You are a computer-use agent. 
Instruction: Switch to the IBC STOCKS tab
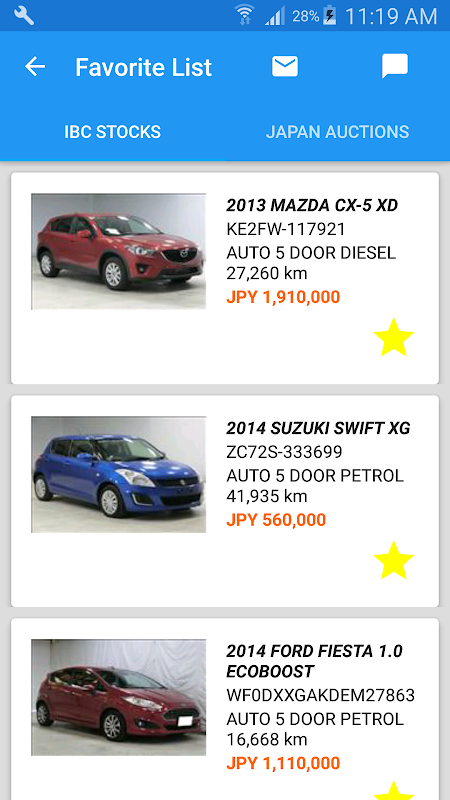pos(112,132)
